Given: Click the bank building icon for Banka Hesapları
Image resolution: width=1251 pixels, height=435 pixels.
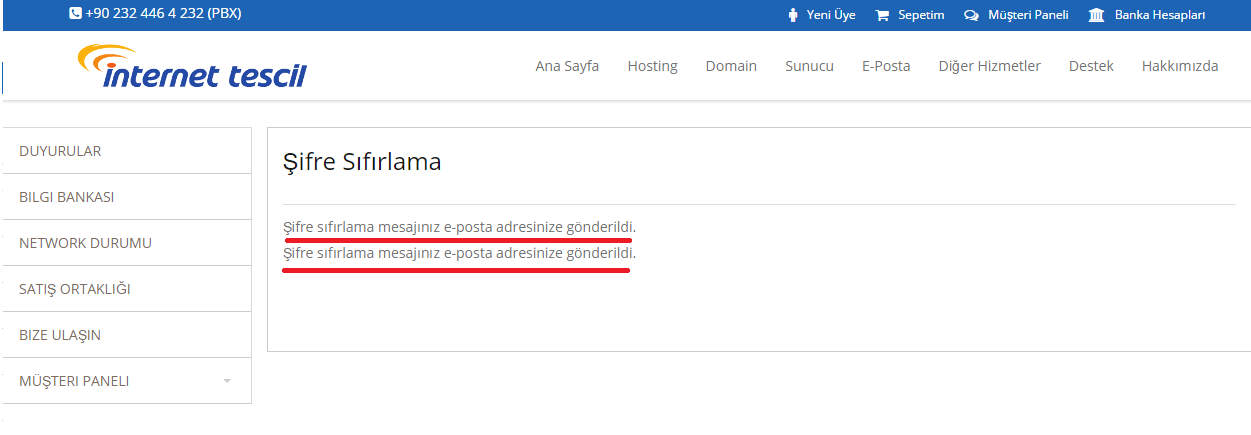Looking at the screenshot, I should (x=1096, y=15).
